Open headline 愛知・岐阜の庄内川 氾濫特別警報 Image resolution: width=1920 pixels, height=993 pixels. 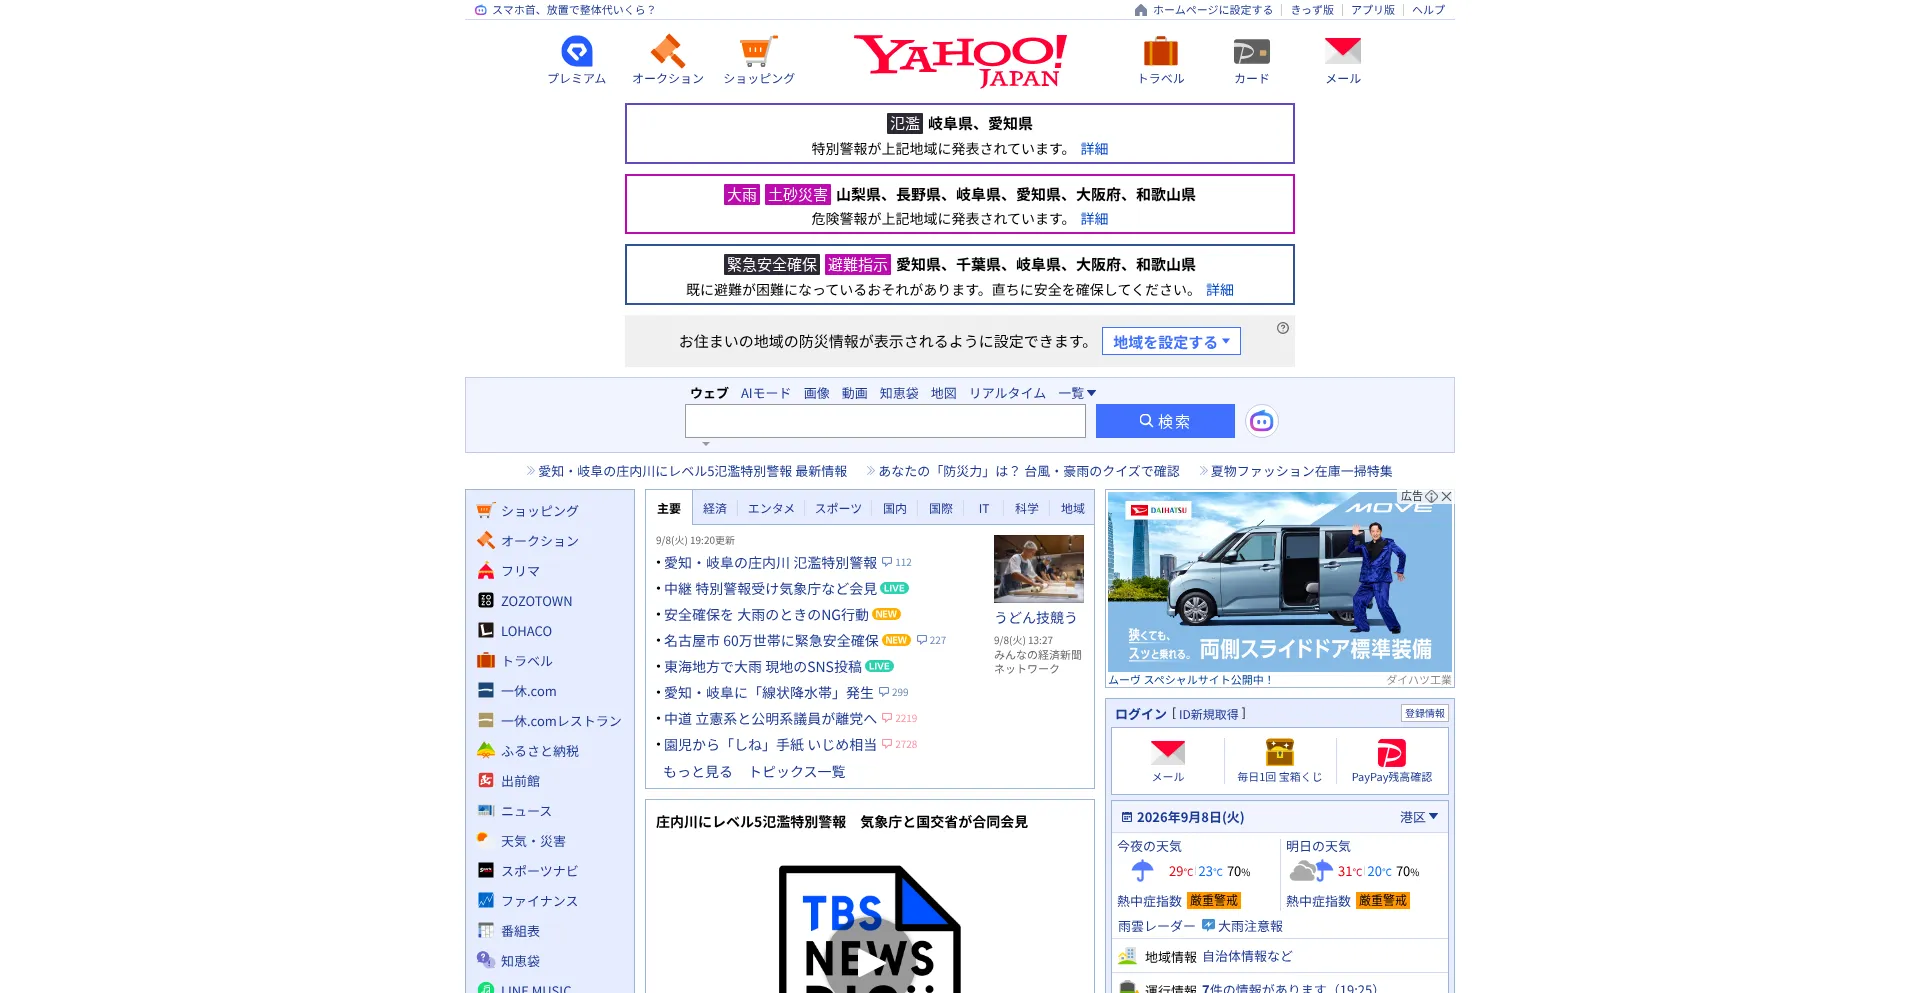(x=770, y=563)
